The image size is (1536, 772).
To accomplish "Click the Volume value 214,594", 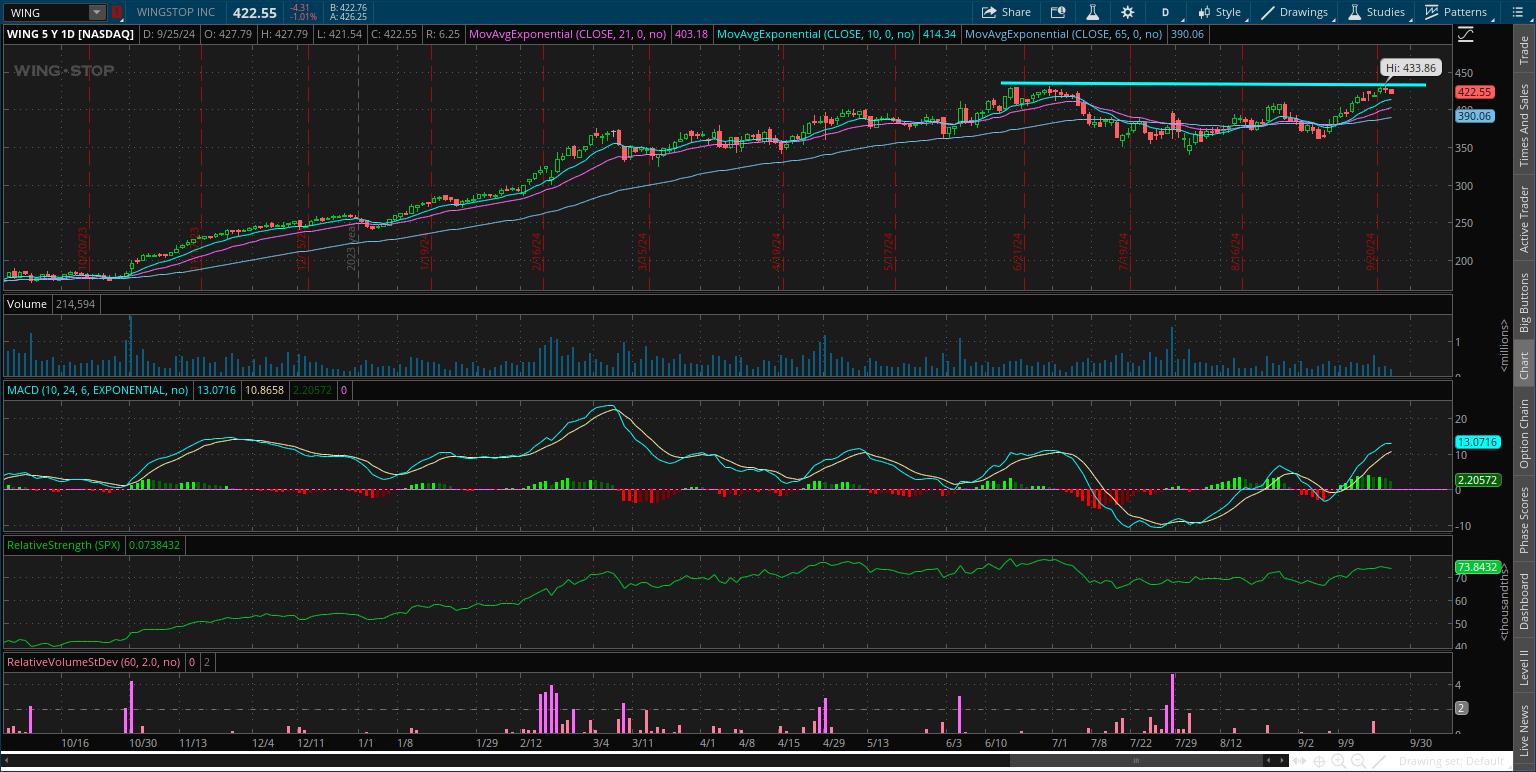I will 74,303.
